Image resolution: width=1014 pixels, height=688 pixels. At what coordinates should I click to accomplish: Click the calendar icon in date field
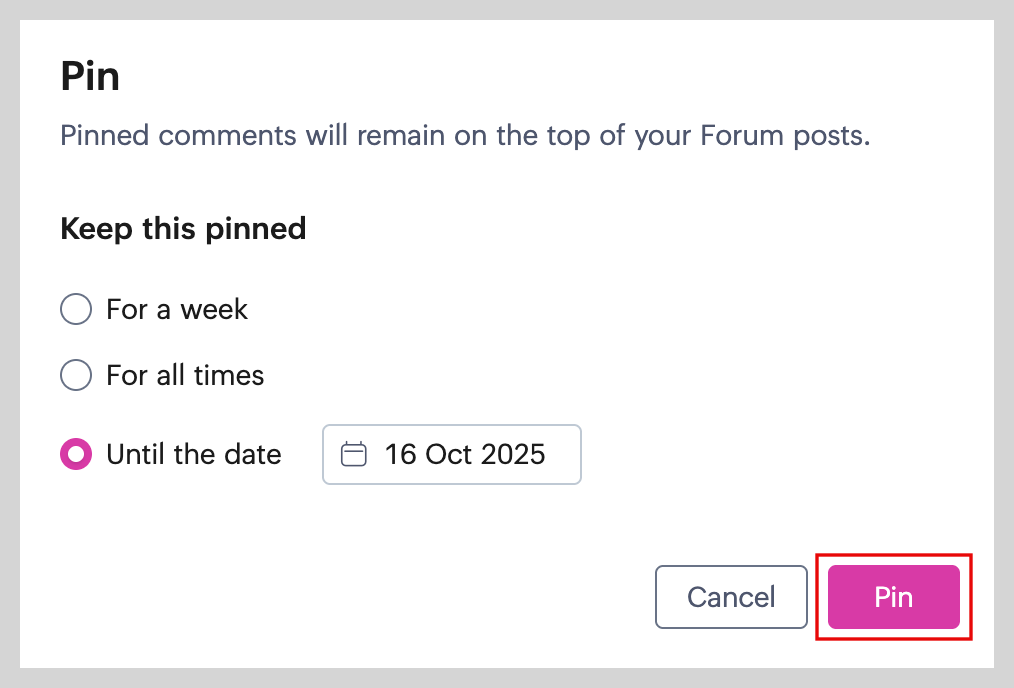pos(353,455)
